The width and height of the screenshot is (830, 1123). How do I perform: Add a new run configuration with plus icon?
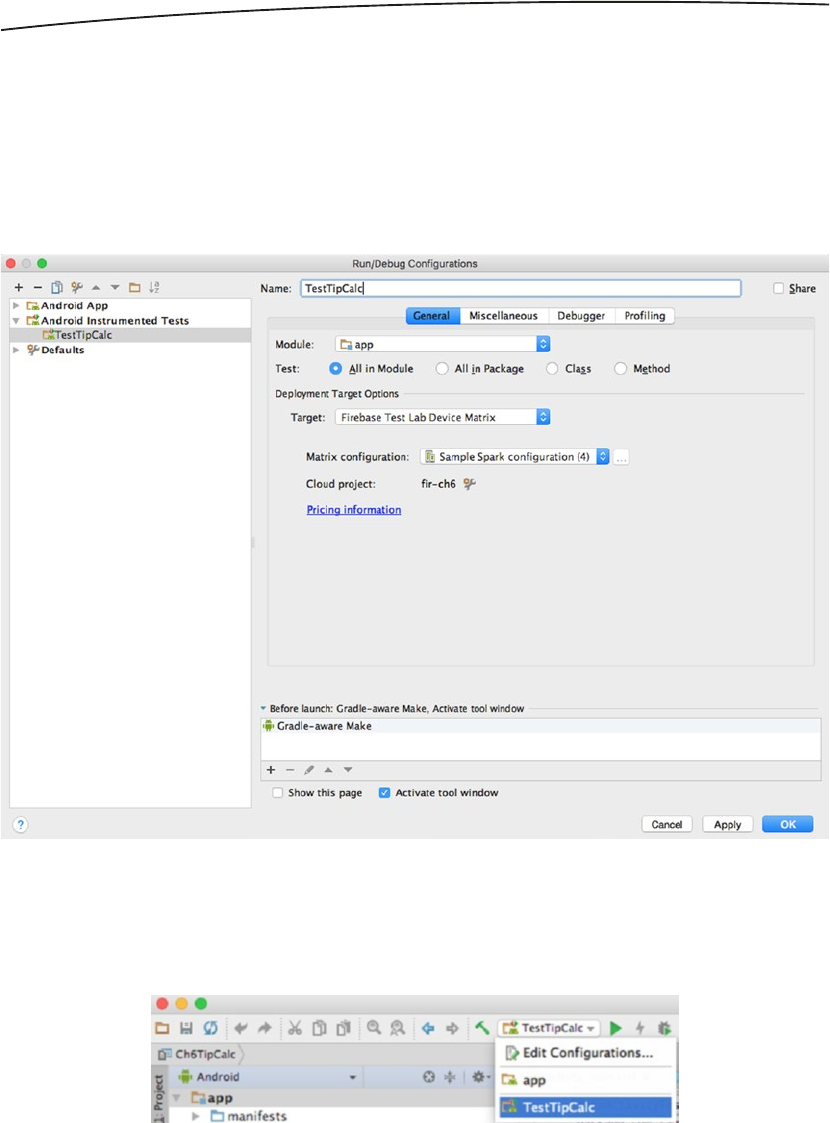click(19, 287)
